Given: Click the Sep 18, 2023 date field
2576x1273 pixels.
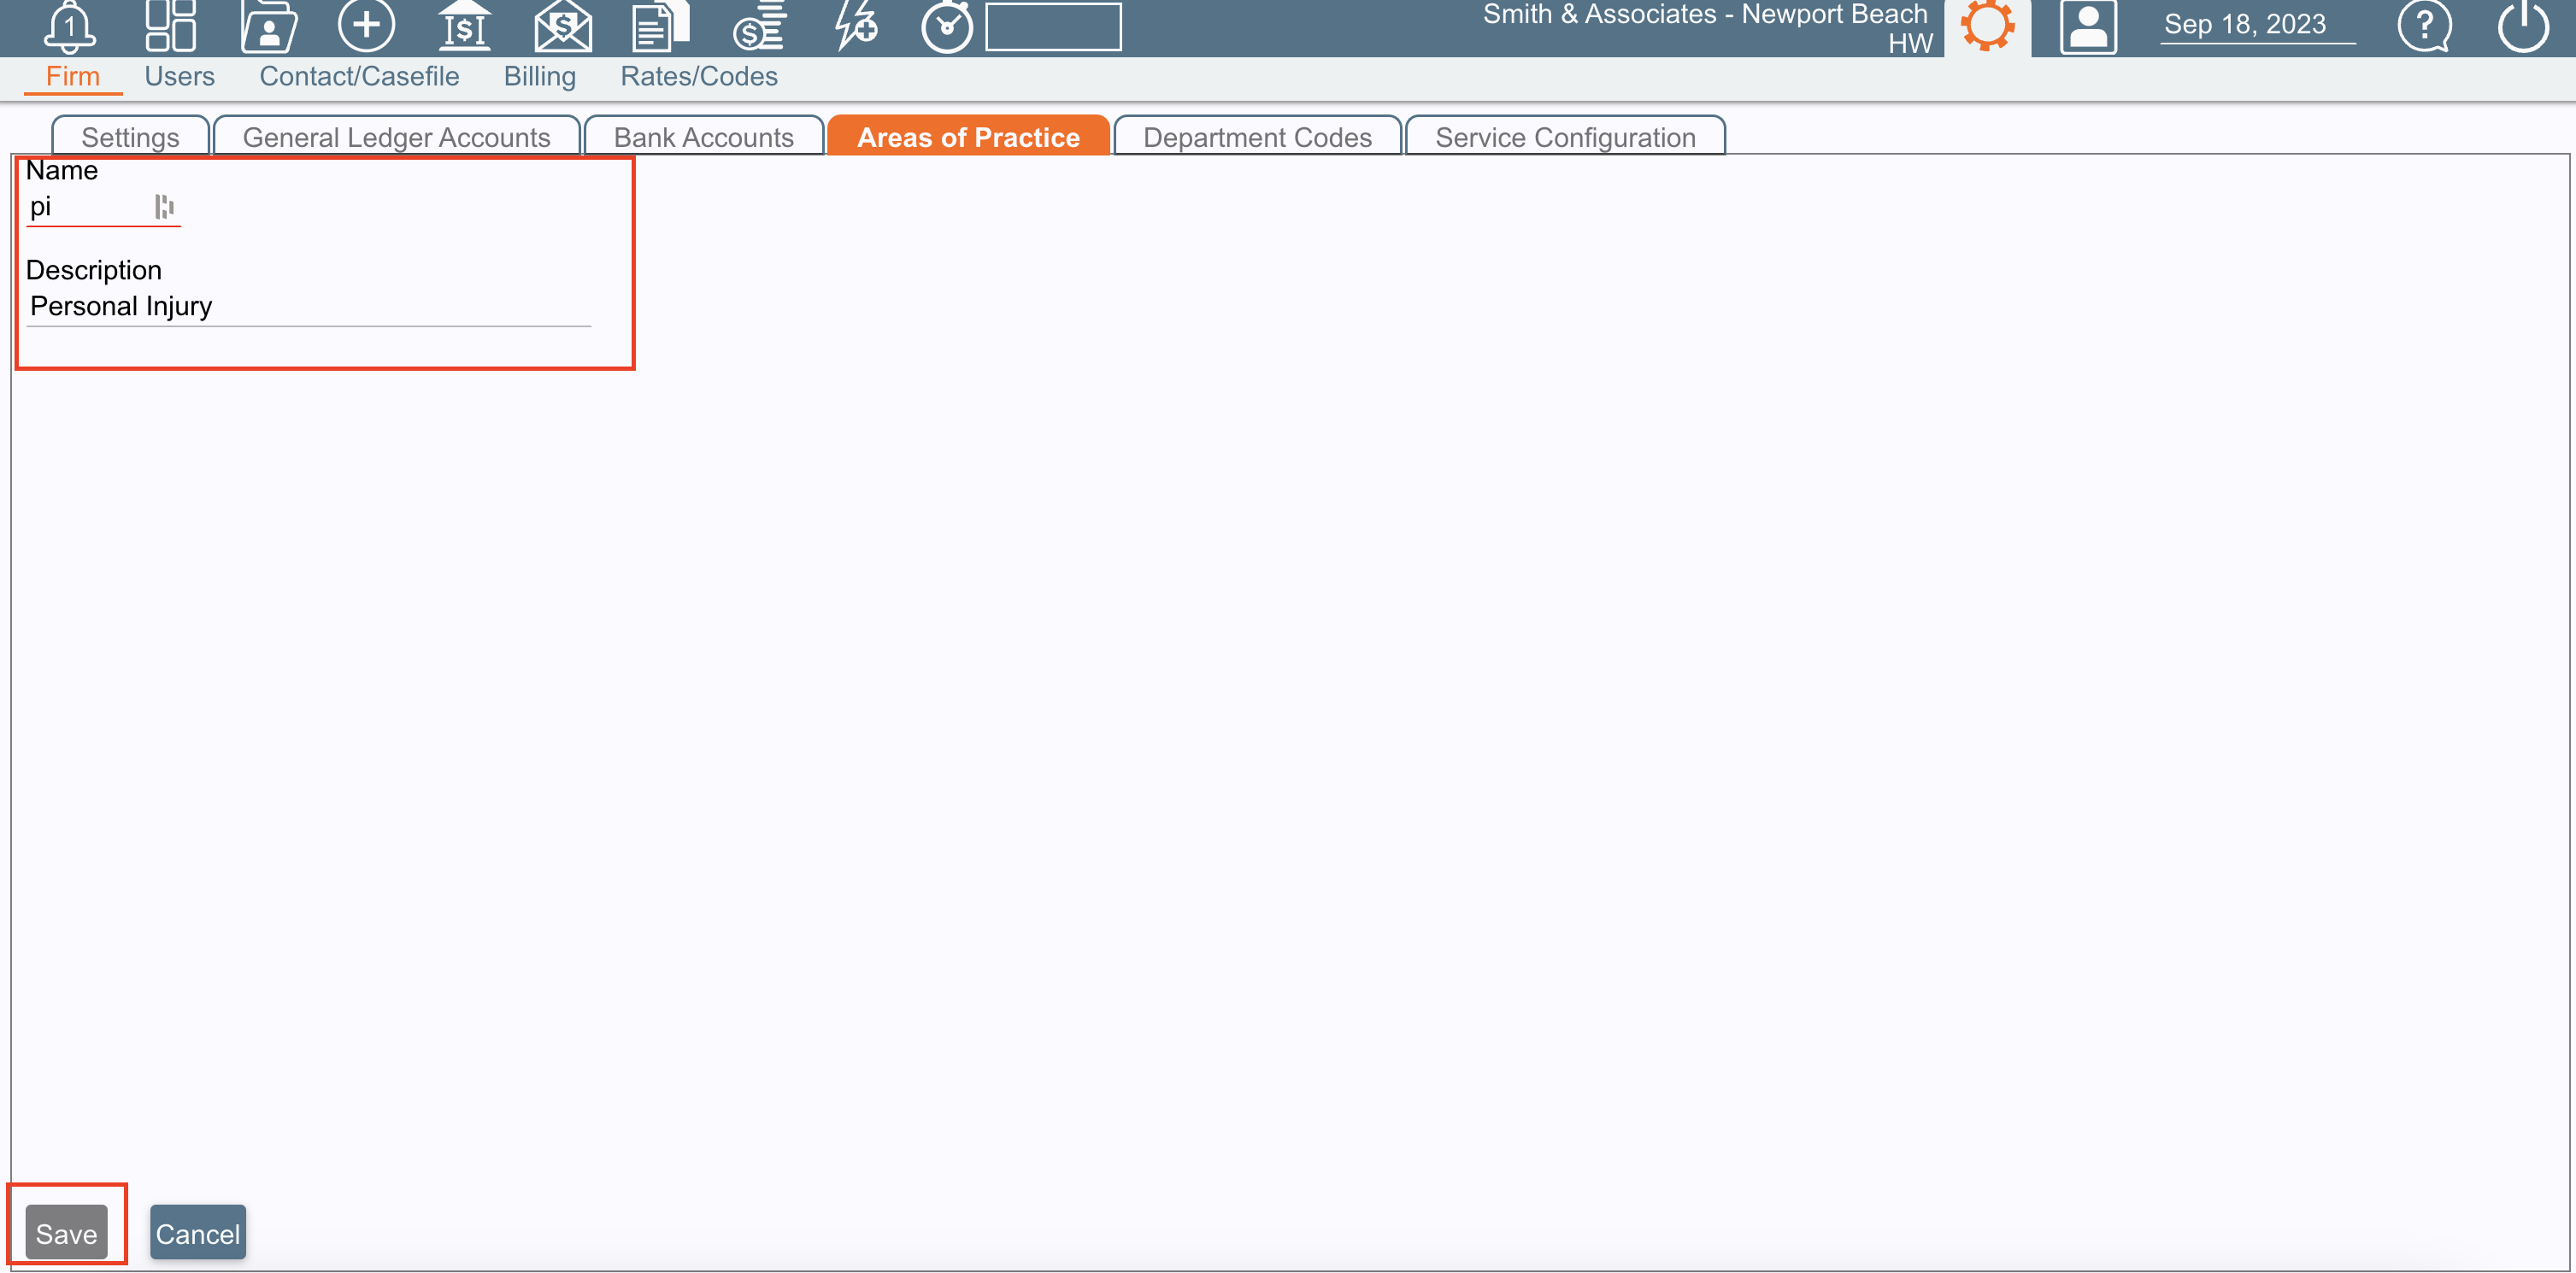Looking at the screenshot, I should [x=2257, y=24].
